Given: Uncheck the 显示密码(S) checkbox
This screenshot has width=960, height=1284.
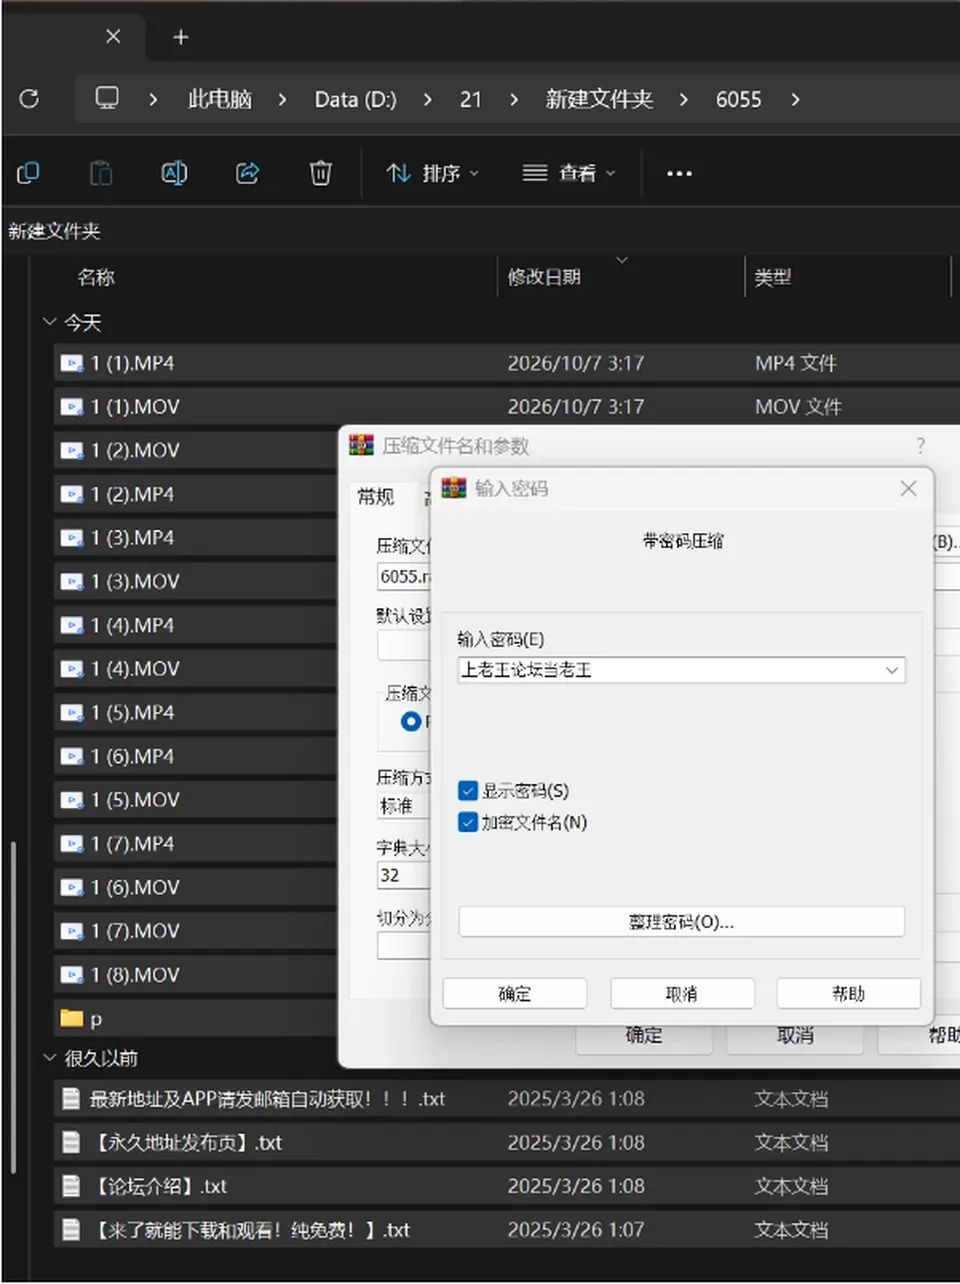Looking at the screenshot, I should [467, 791].
